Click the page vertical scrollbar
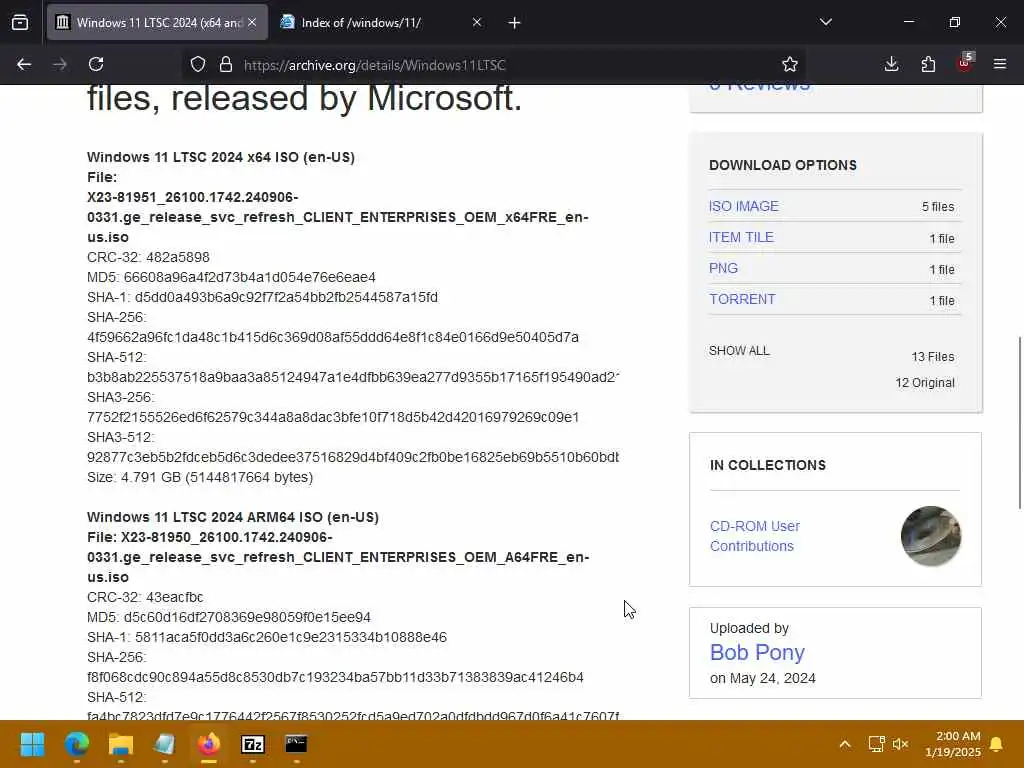 (x=1019, y=422)
